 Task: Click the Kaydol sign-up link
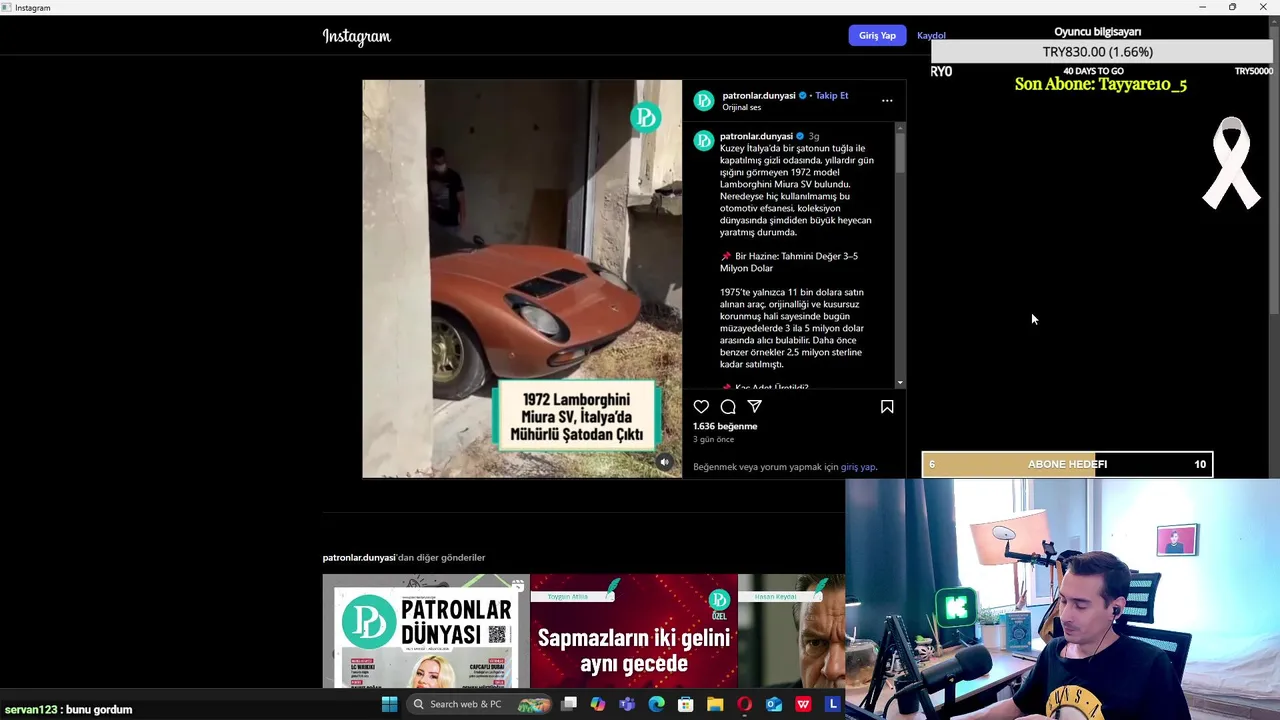click(931, 36)
